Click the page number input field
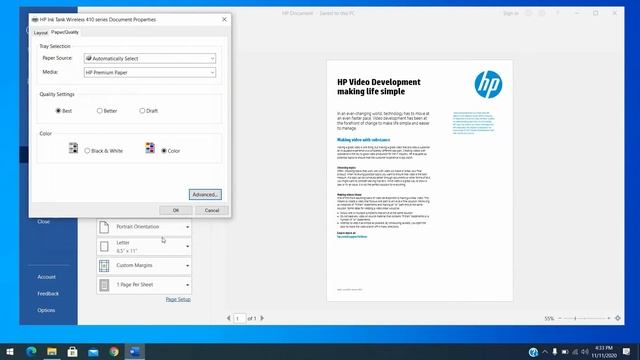 point(239,318)
